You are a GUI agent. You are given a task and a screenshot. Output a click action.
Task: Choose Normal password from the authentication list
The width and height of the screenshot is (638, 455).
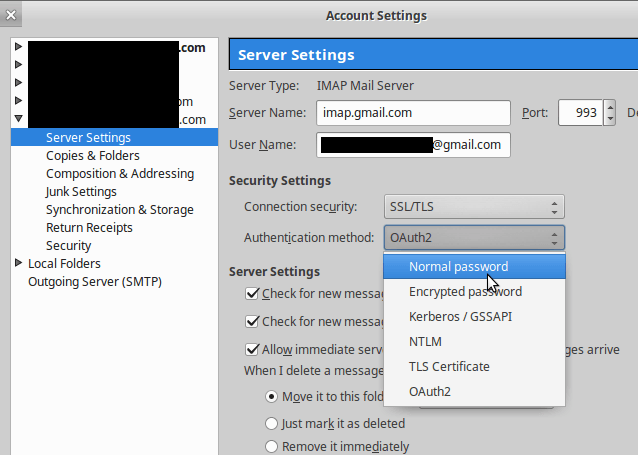pyautogui.click(x=458, y=267)
